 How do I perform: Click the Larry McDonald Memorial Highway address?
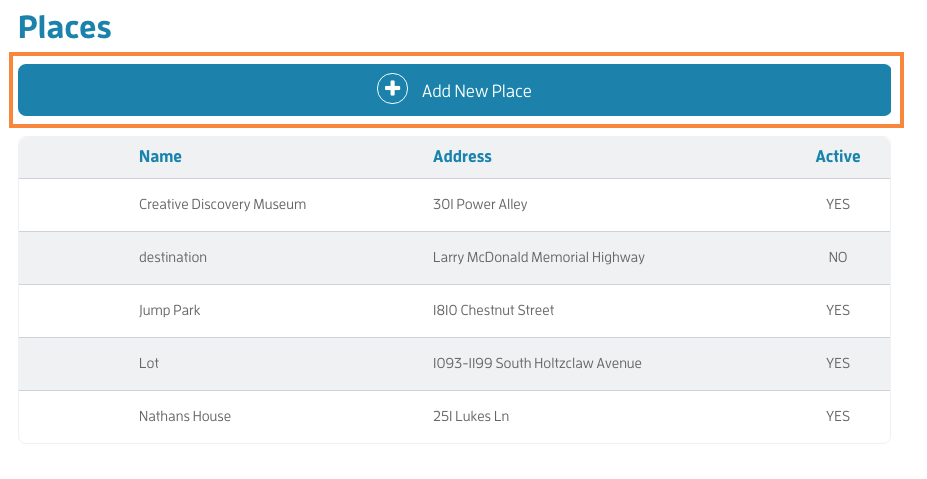tap(539, 257)
